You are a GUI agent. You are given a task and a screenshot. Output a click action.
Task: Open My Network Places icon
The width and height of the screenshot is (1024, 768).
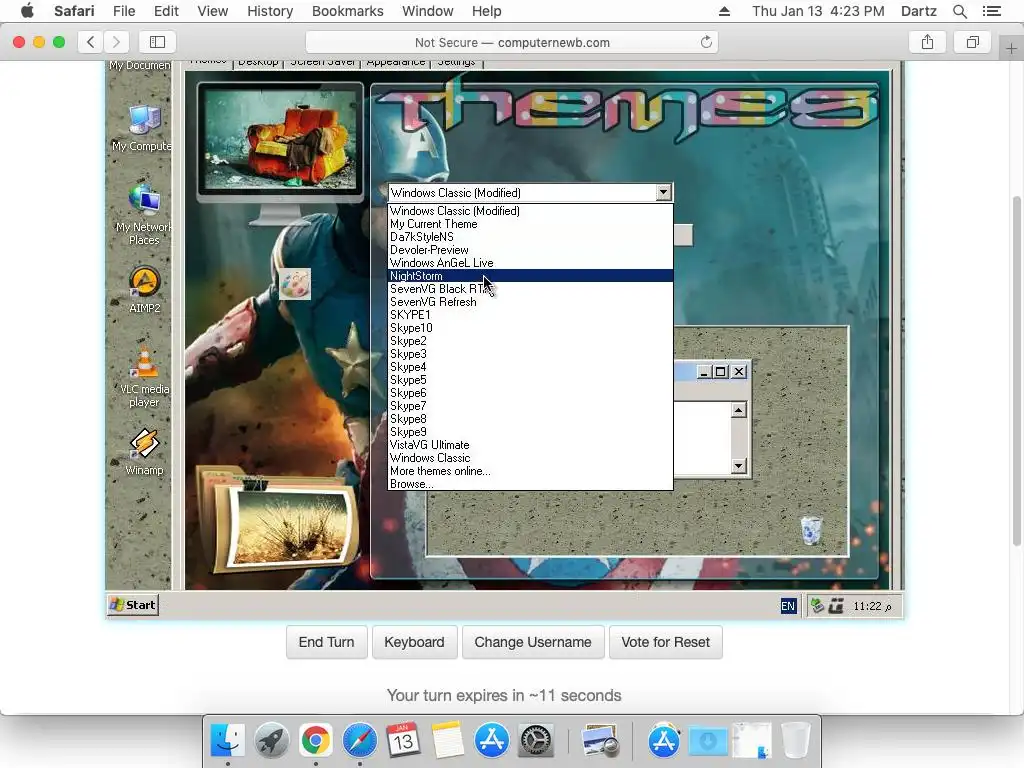point(144,214)
